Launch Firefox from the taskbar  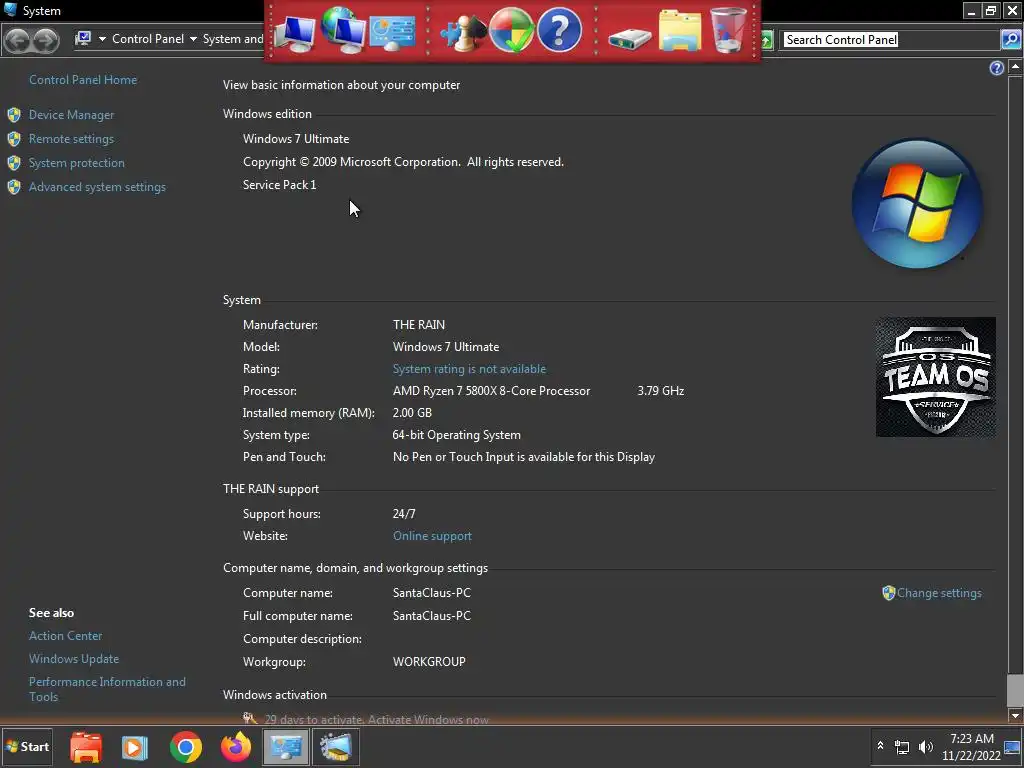pyautogui.click(x=236, y=747)
